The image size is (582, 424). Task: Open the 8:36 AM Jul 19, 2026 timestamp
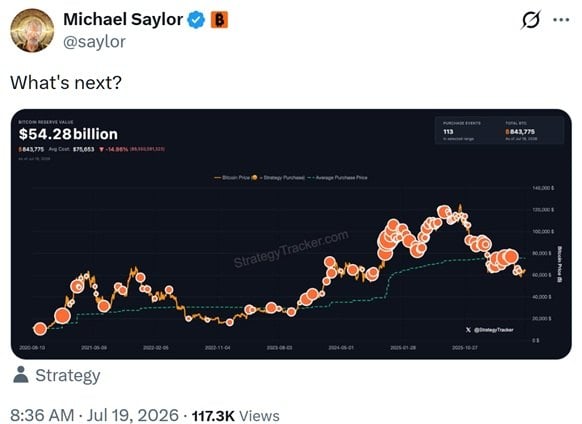point(94,415)
